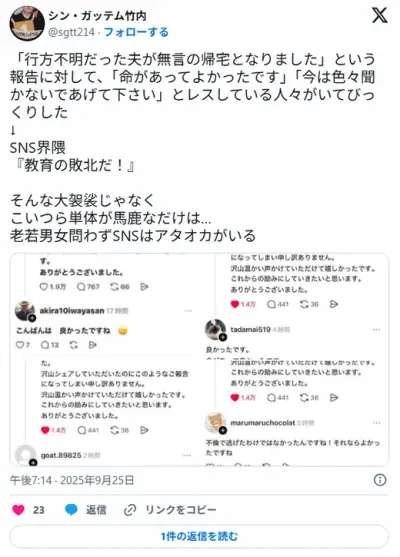The image size is (400, 557).
Task: Like the tweet with the pink heart
Action: (x=18, y=510)
